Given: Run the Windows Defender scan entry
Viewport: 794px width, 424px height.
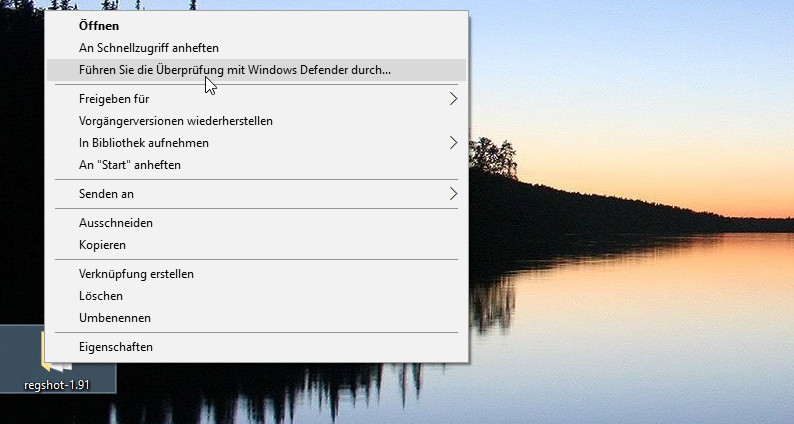Looking at the screenshot, I should (257, 70).
